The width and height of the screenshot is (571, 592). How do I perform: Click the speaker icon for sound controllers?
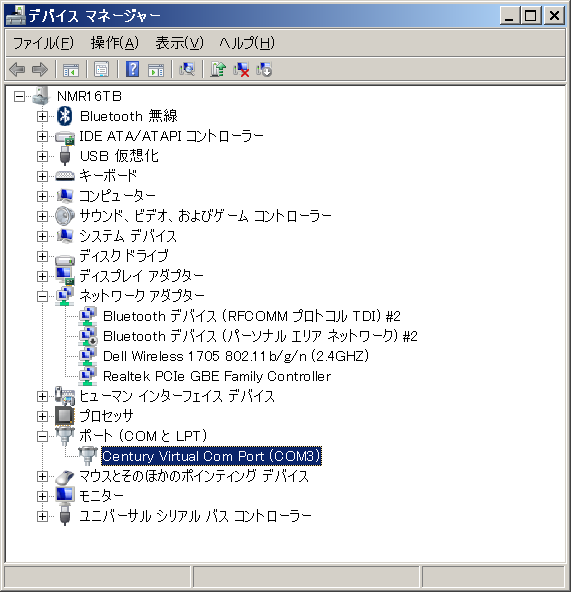coord(65,216)
